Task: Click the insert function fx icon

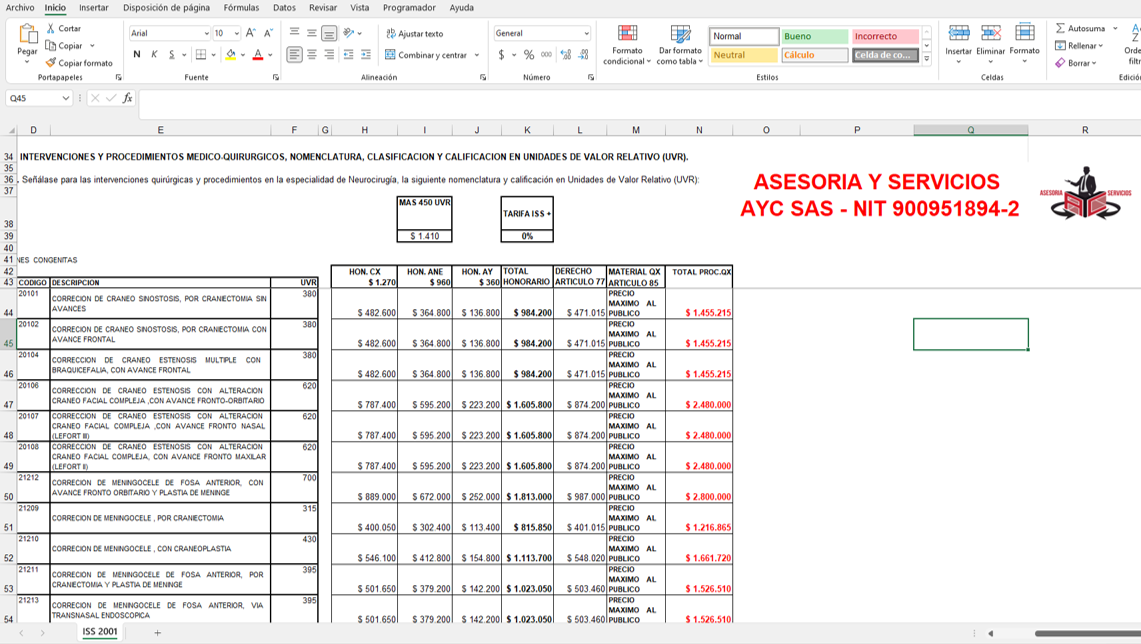Action: pos(127,98)
